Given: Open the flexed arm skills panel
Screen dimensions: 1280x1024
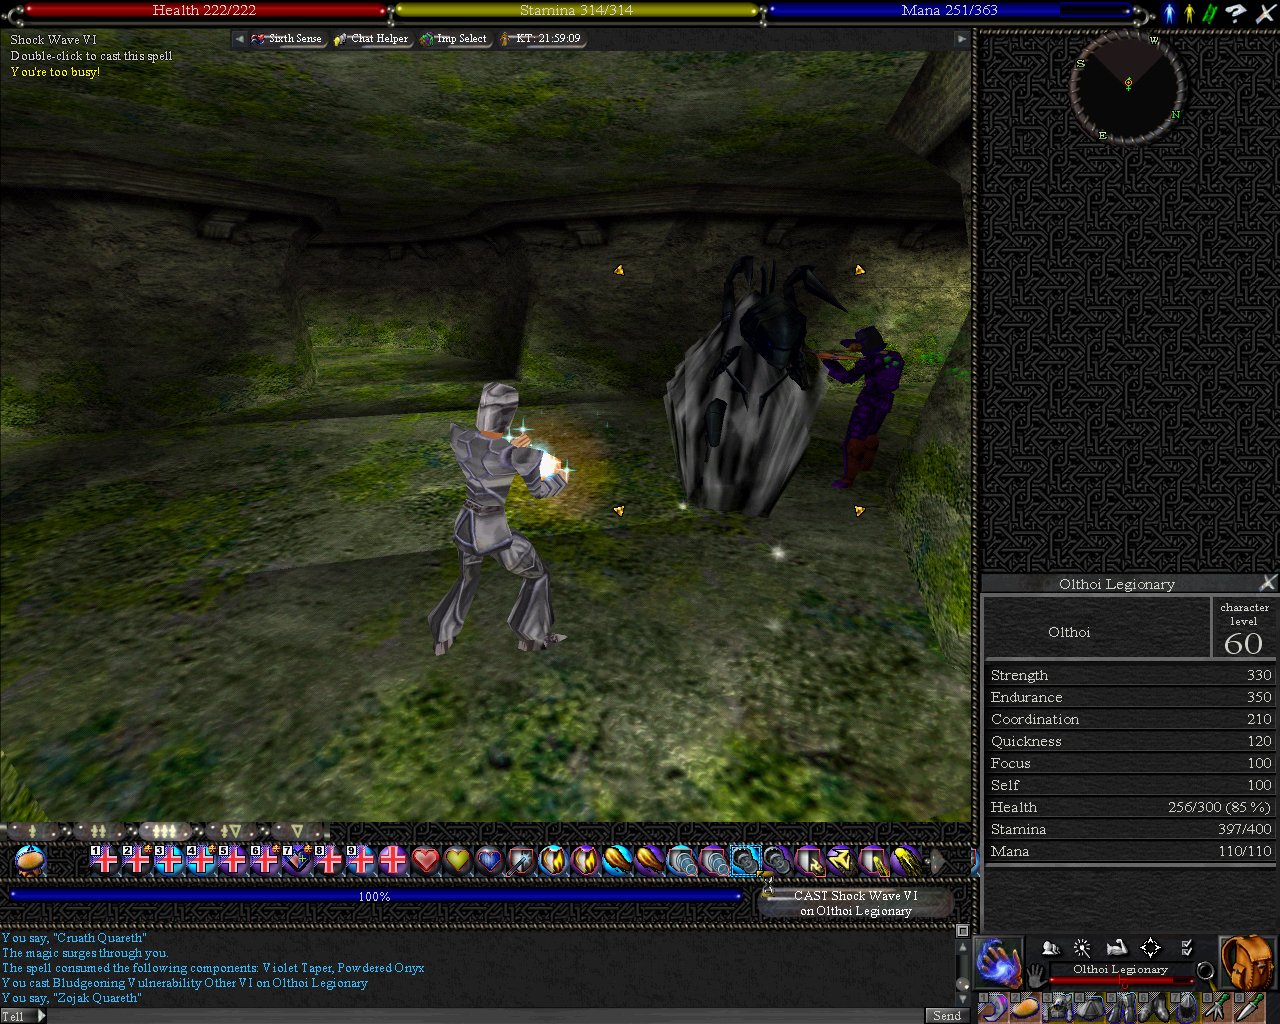Looking at the screenshot, I should (1117, 947).
